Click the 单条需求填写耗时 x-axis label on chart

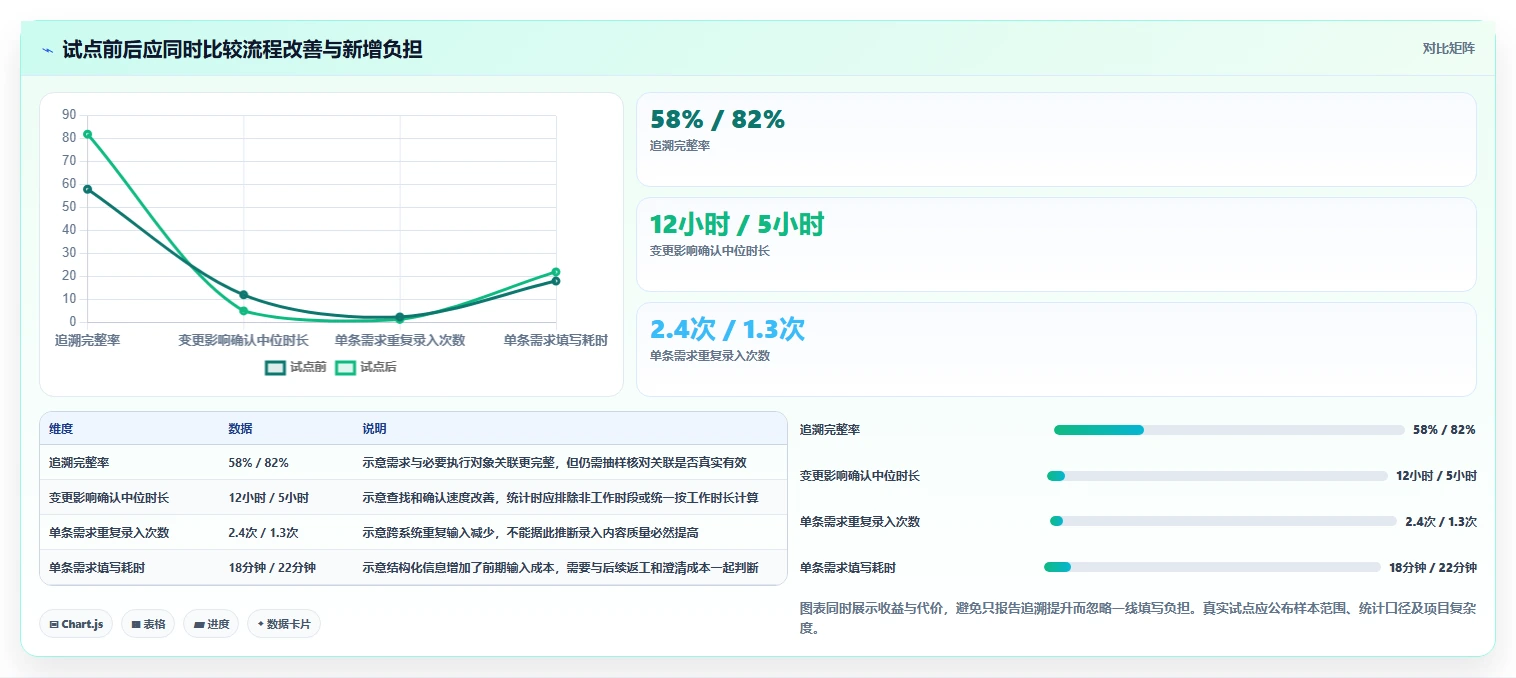pos(556,340)
